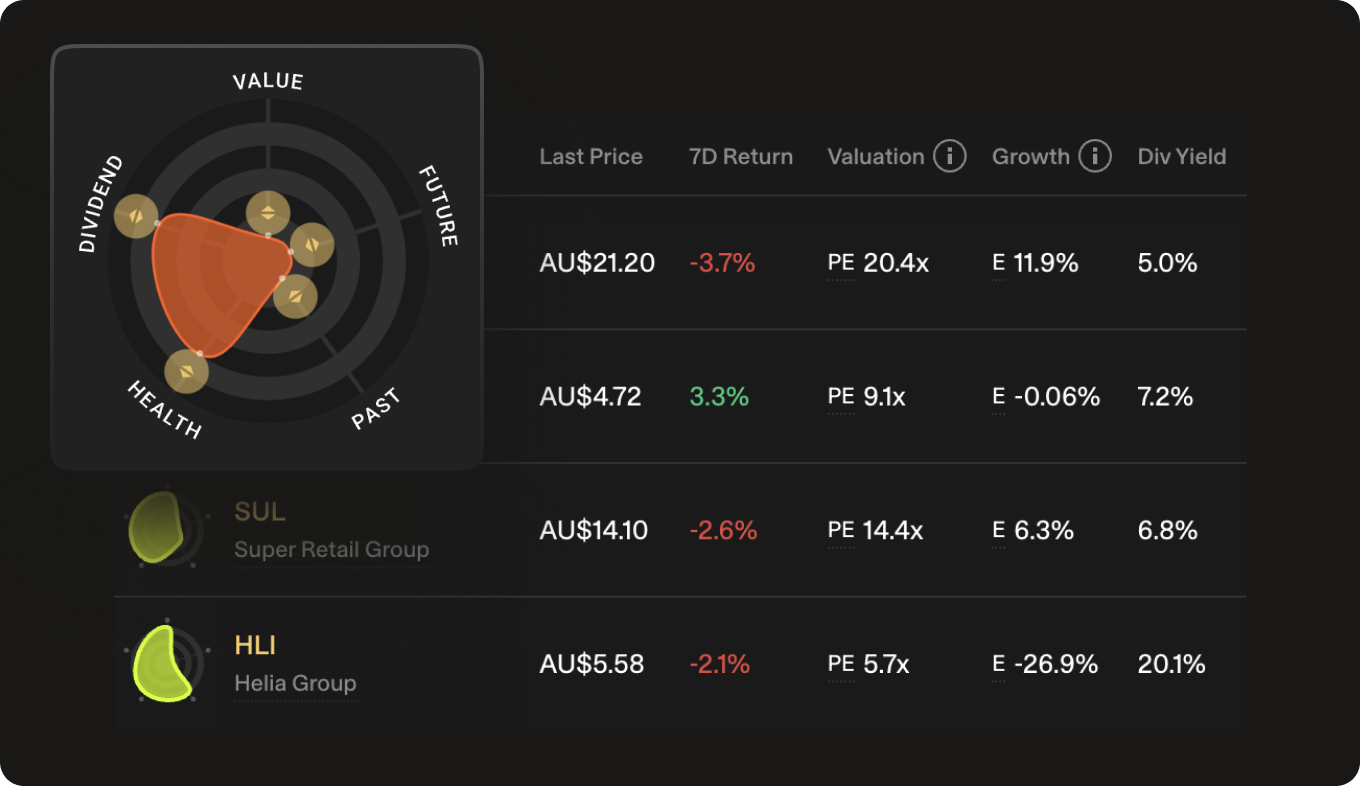Select the coin marker near the Dividend axis
The image size is (1360, 786).
pyautogui.click(x=136, y=216)
